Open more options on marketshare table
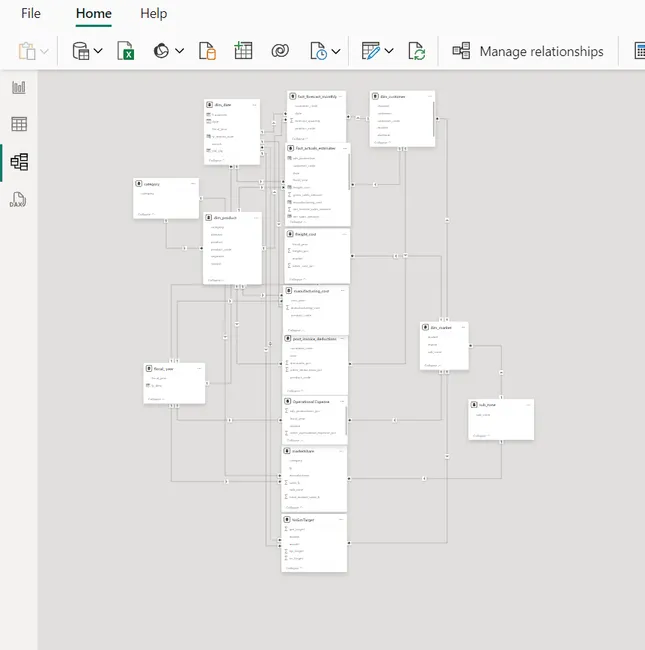Image resolution: width=645 pixels, height=650 pixels. coord(341,451)
